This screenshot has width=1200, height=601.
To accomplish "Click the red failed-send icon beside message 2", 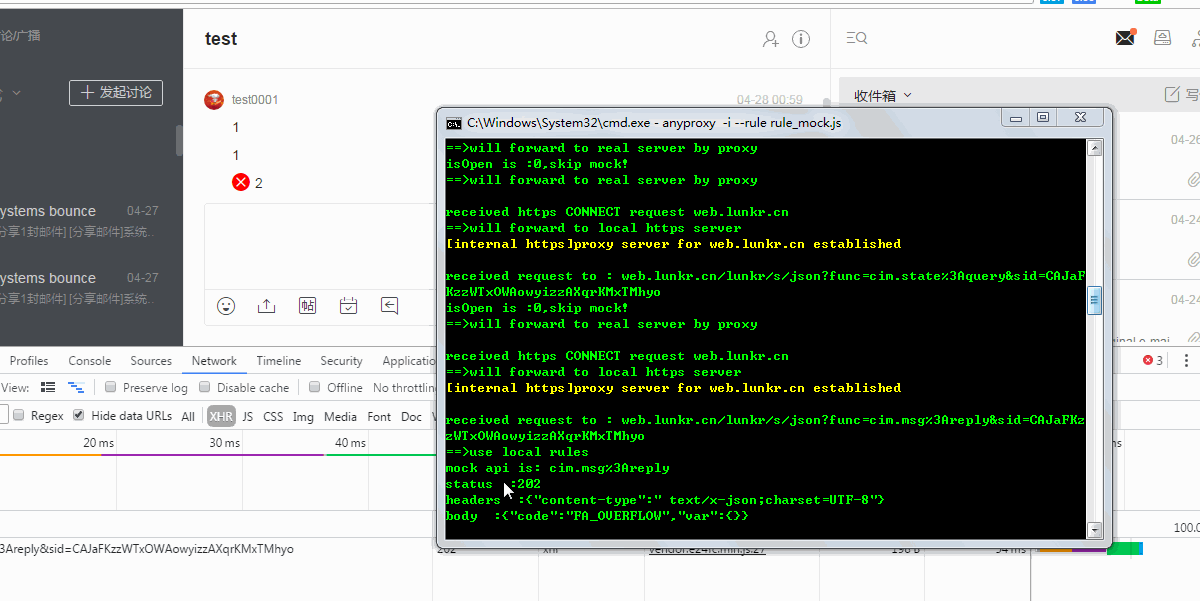I will pyautogui.click(x=240, y=182).
